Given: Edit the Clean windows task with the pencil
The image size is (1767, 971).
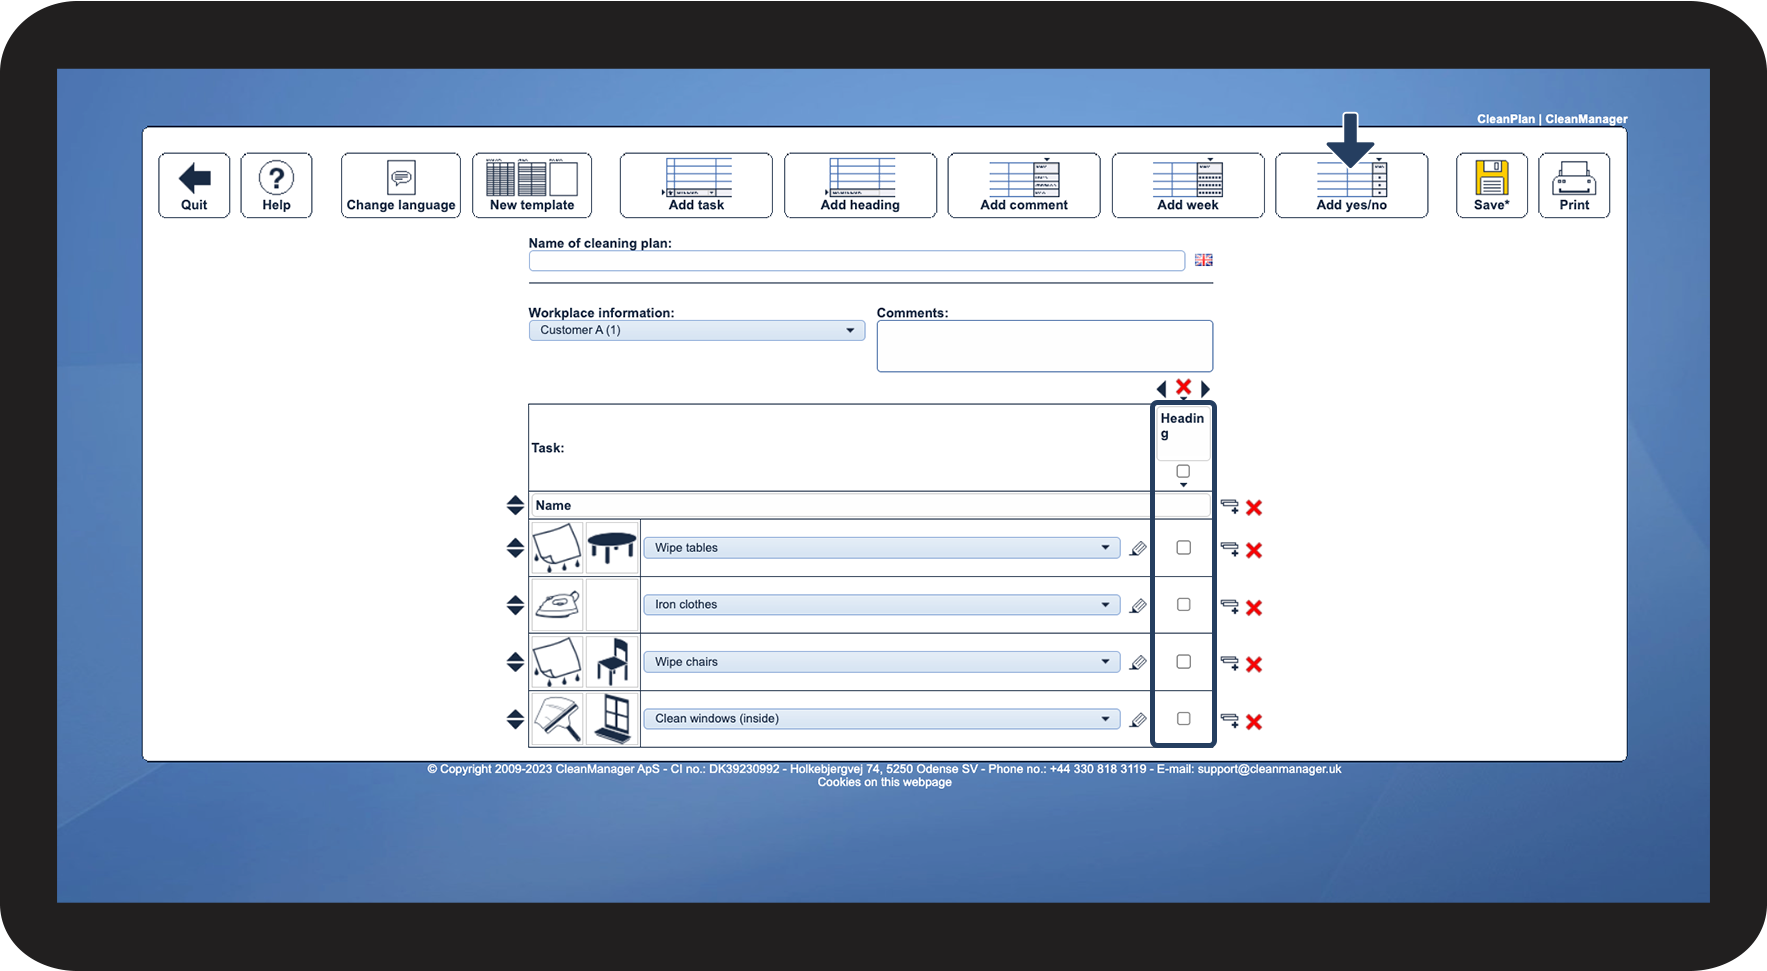Looking at the screenshot, I should [1138, 719].
